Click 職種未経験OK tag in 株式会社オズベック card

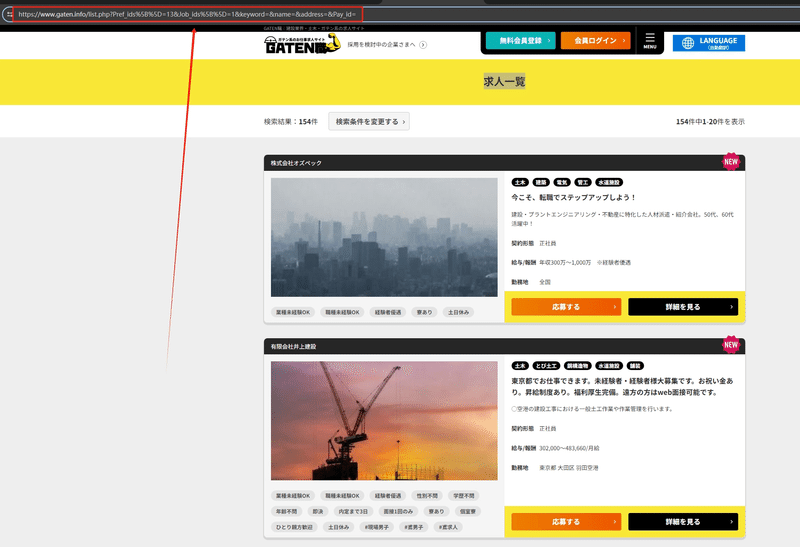[342, 312]
